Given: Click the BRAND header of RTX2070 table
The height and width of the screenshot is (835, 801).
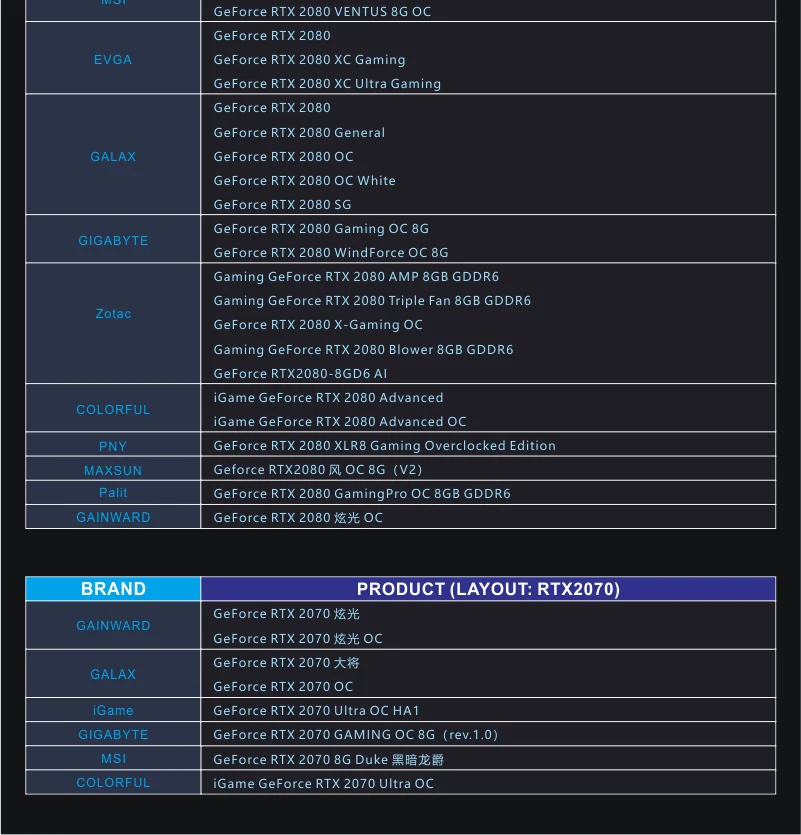Looking at the screenshot, I should [113, 588].
